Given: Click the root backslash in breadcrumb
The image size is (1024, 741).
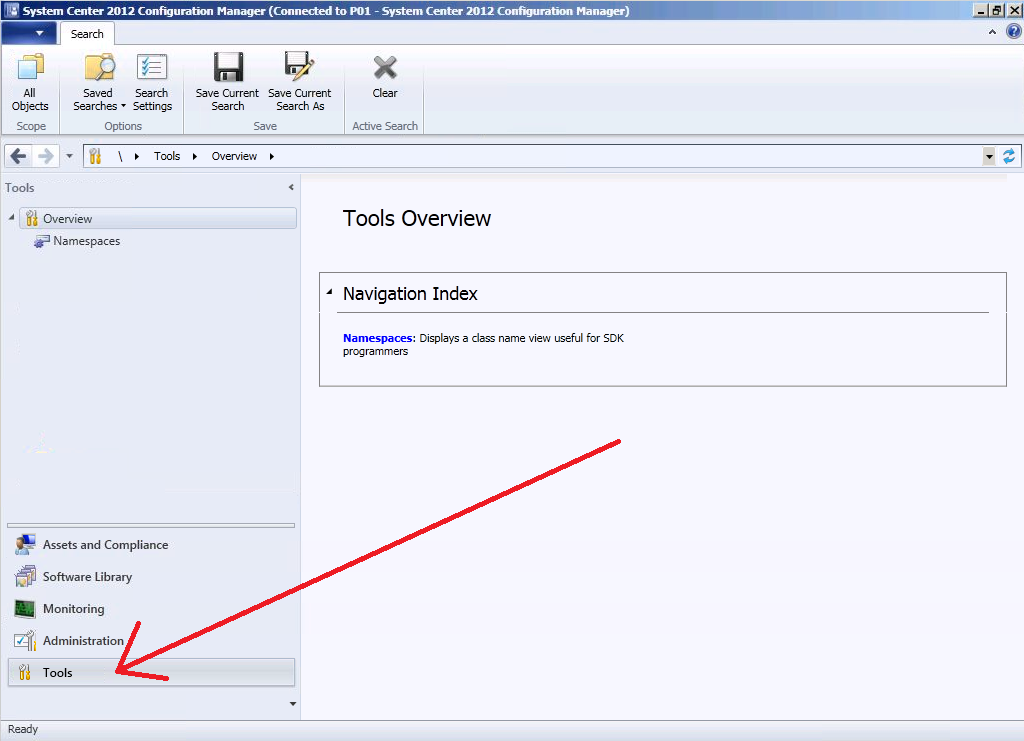Looking at the screenshot, I should 120,156.
